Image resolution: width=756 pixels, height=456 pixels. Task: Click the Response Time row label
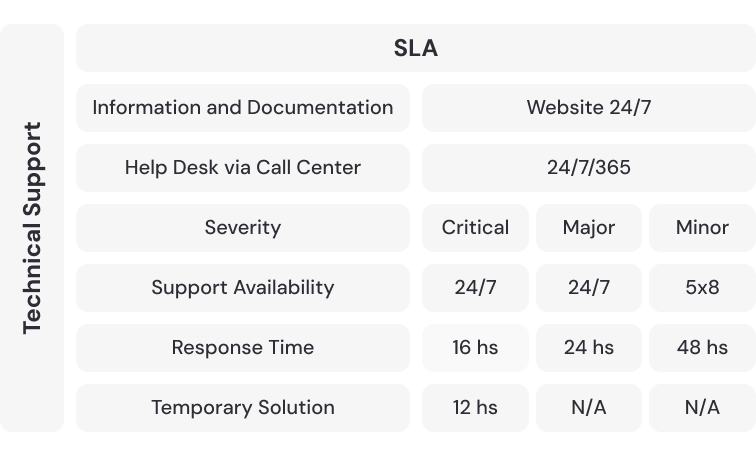coord(243,347)
